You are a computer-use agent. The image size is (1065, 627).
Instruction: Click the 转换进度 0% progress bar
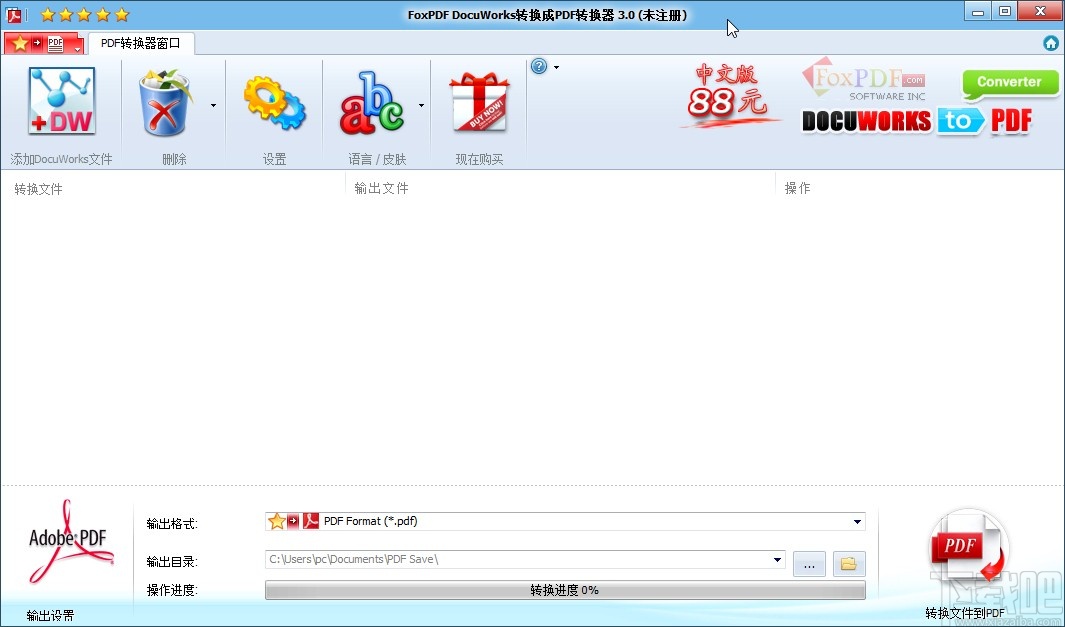(565, 590)
